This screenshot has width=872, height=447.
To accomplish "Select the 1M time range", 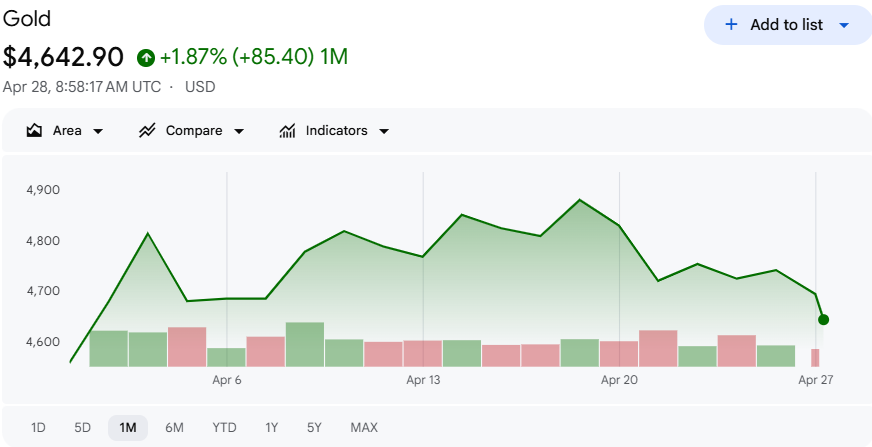I will pyautogui.click(x=128, y=428).
